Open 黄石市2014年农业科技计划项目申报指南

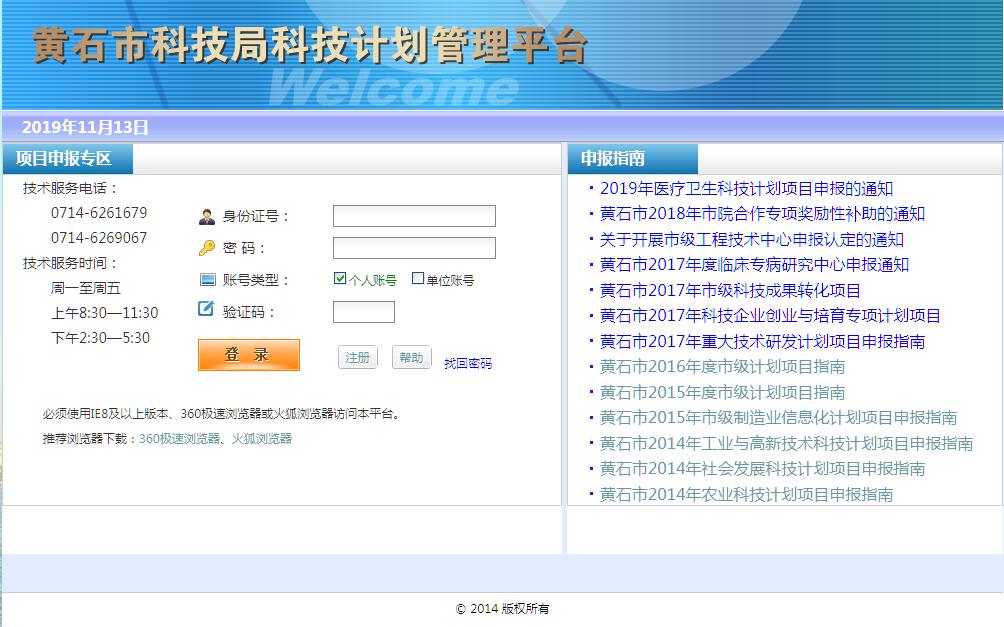(746, 494)
